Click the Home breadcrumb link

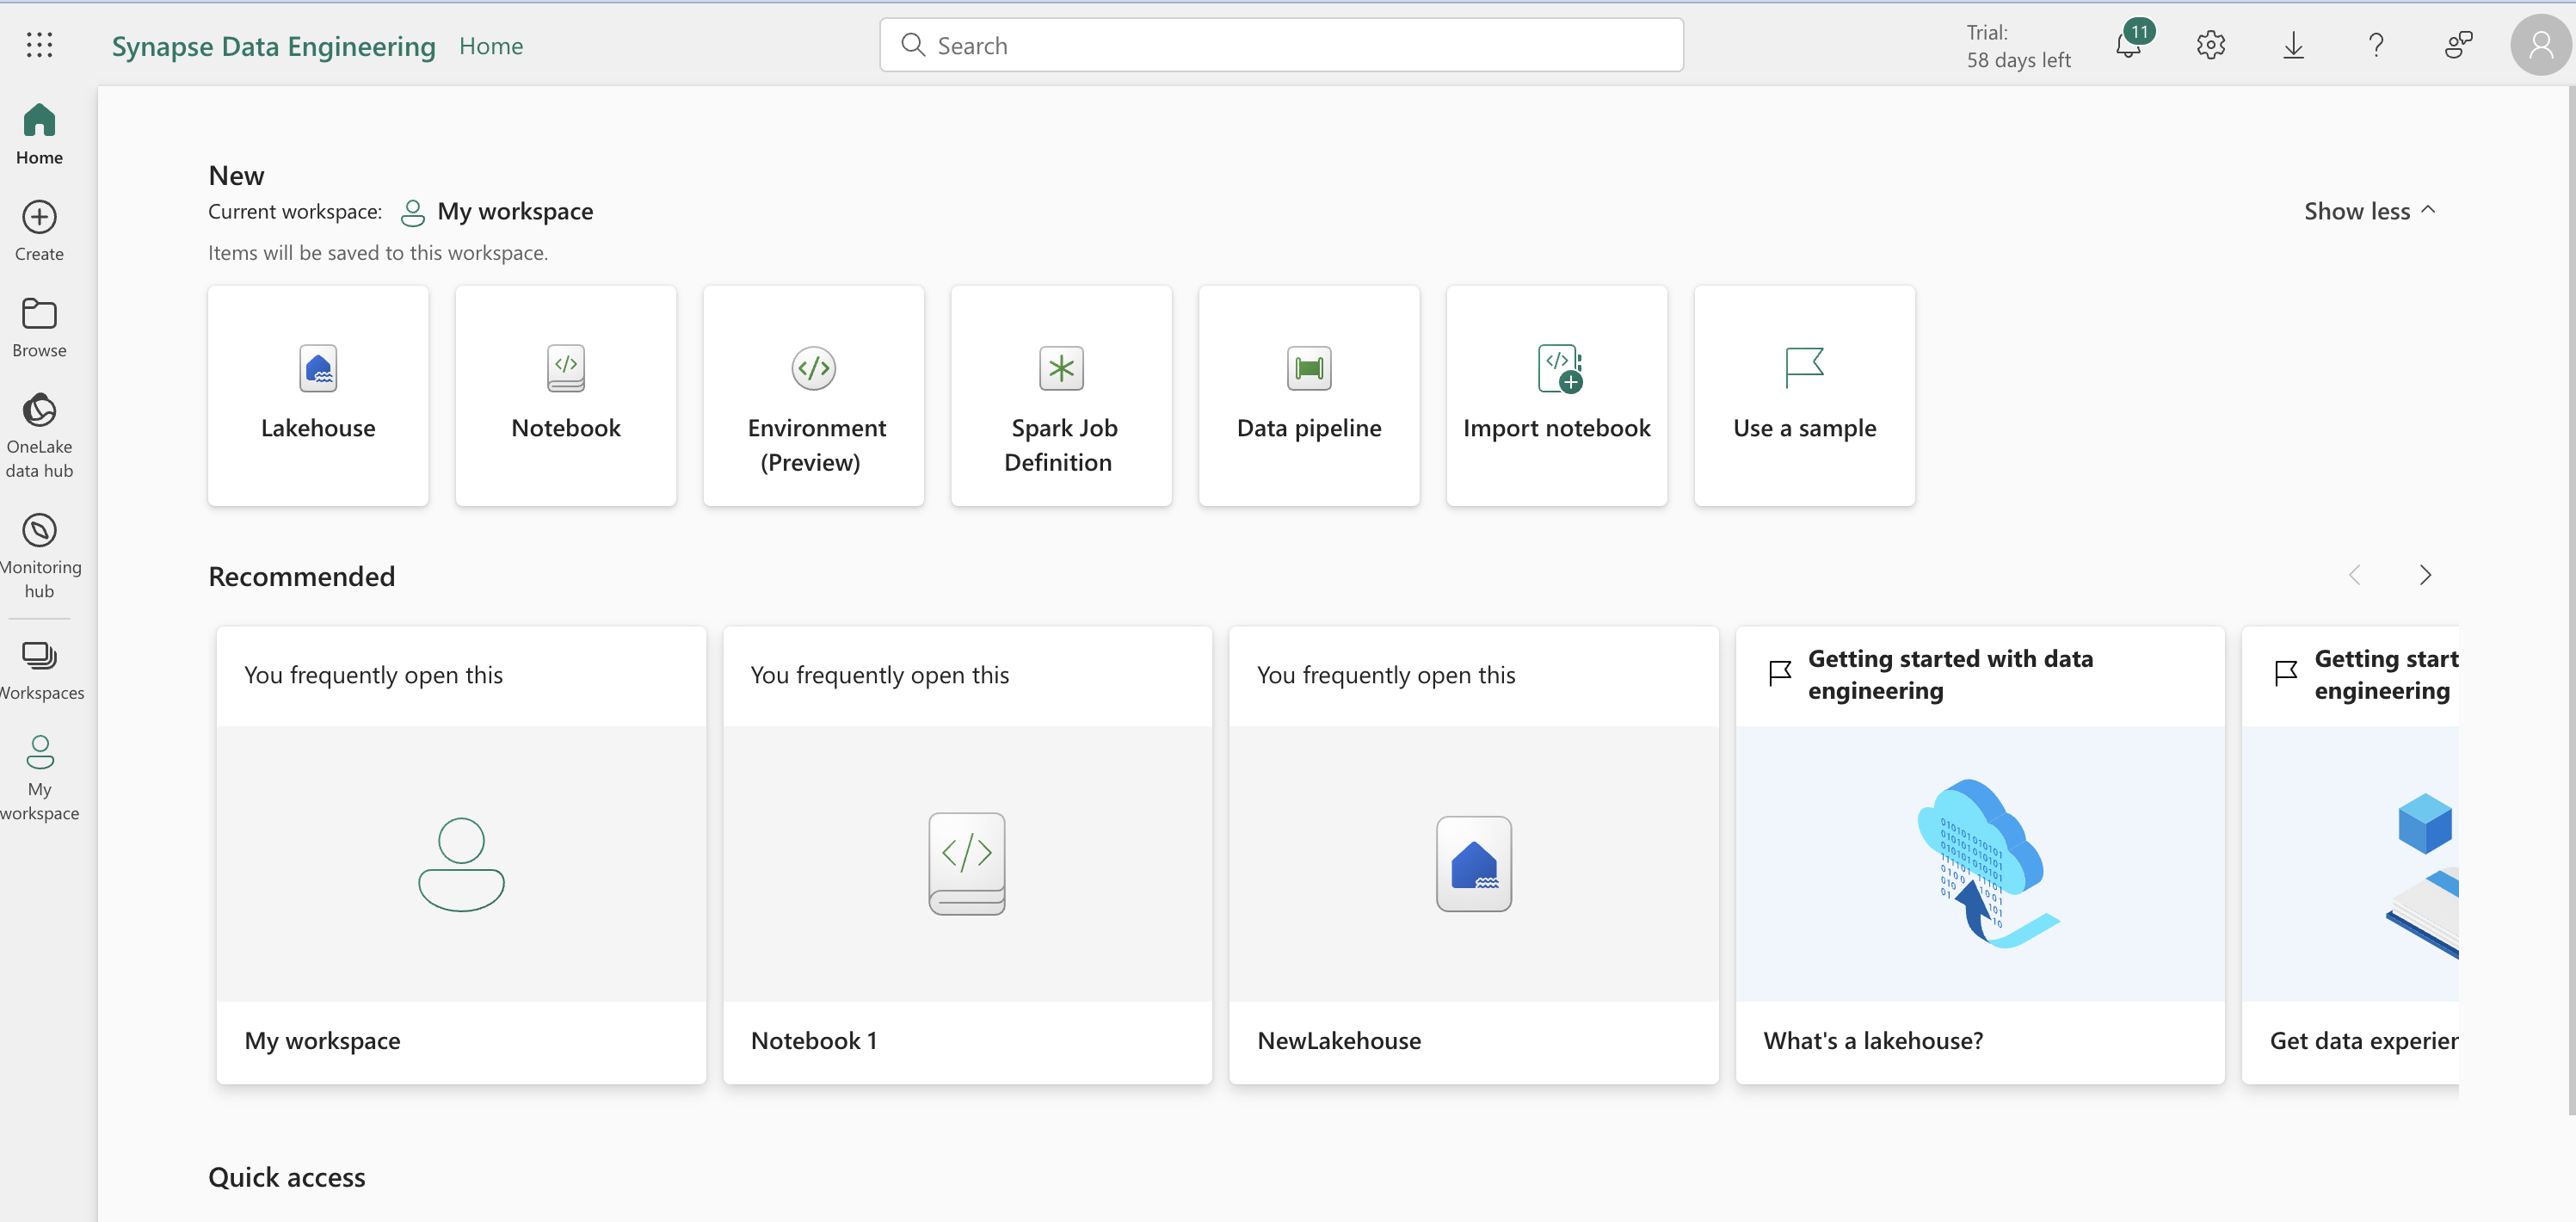491,46
